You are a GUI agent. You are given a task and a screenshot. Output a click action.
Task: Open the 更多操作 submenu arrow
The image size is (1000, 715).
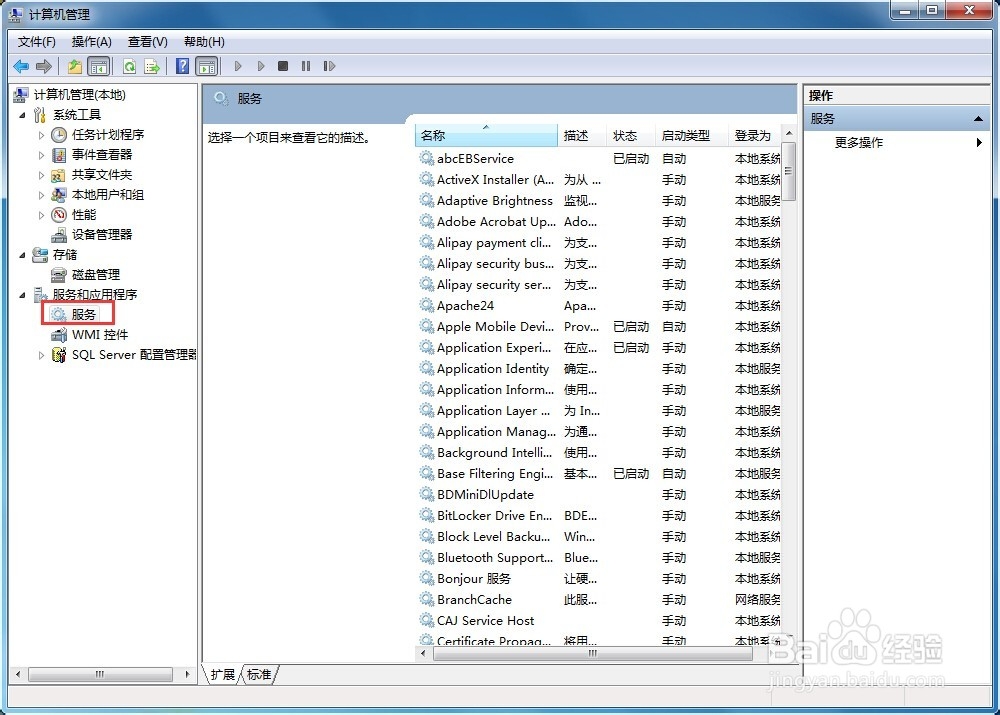979,142
